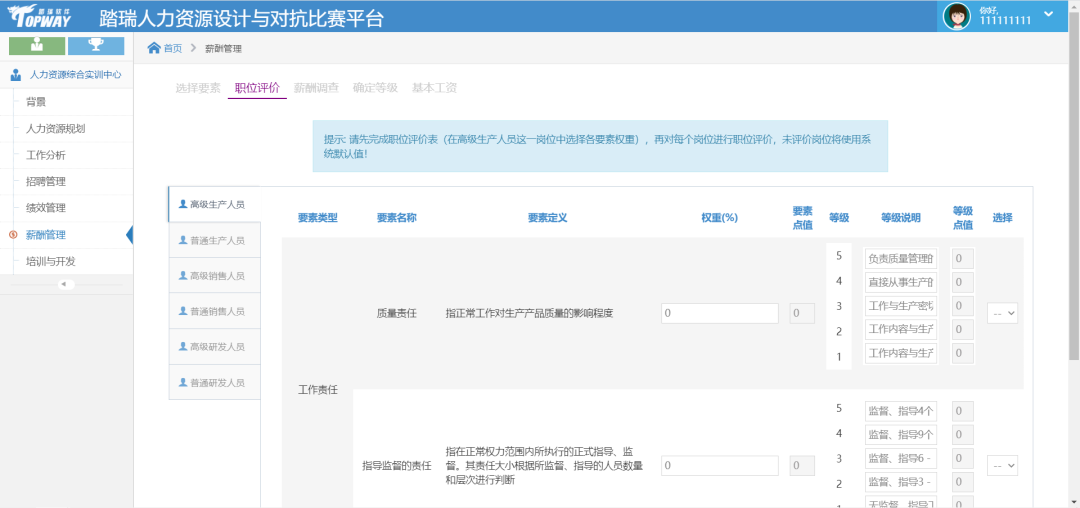Click the blue trophy icon button
This screenshot has height=508, width=1080.
96,45
